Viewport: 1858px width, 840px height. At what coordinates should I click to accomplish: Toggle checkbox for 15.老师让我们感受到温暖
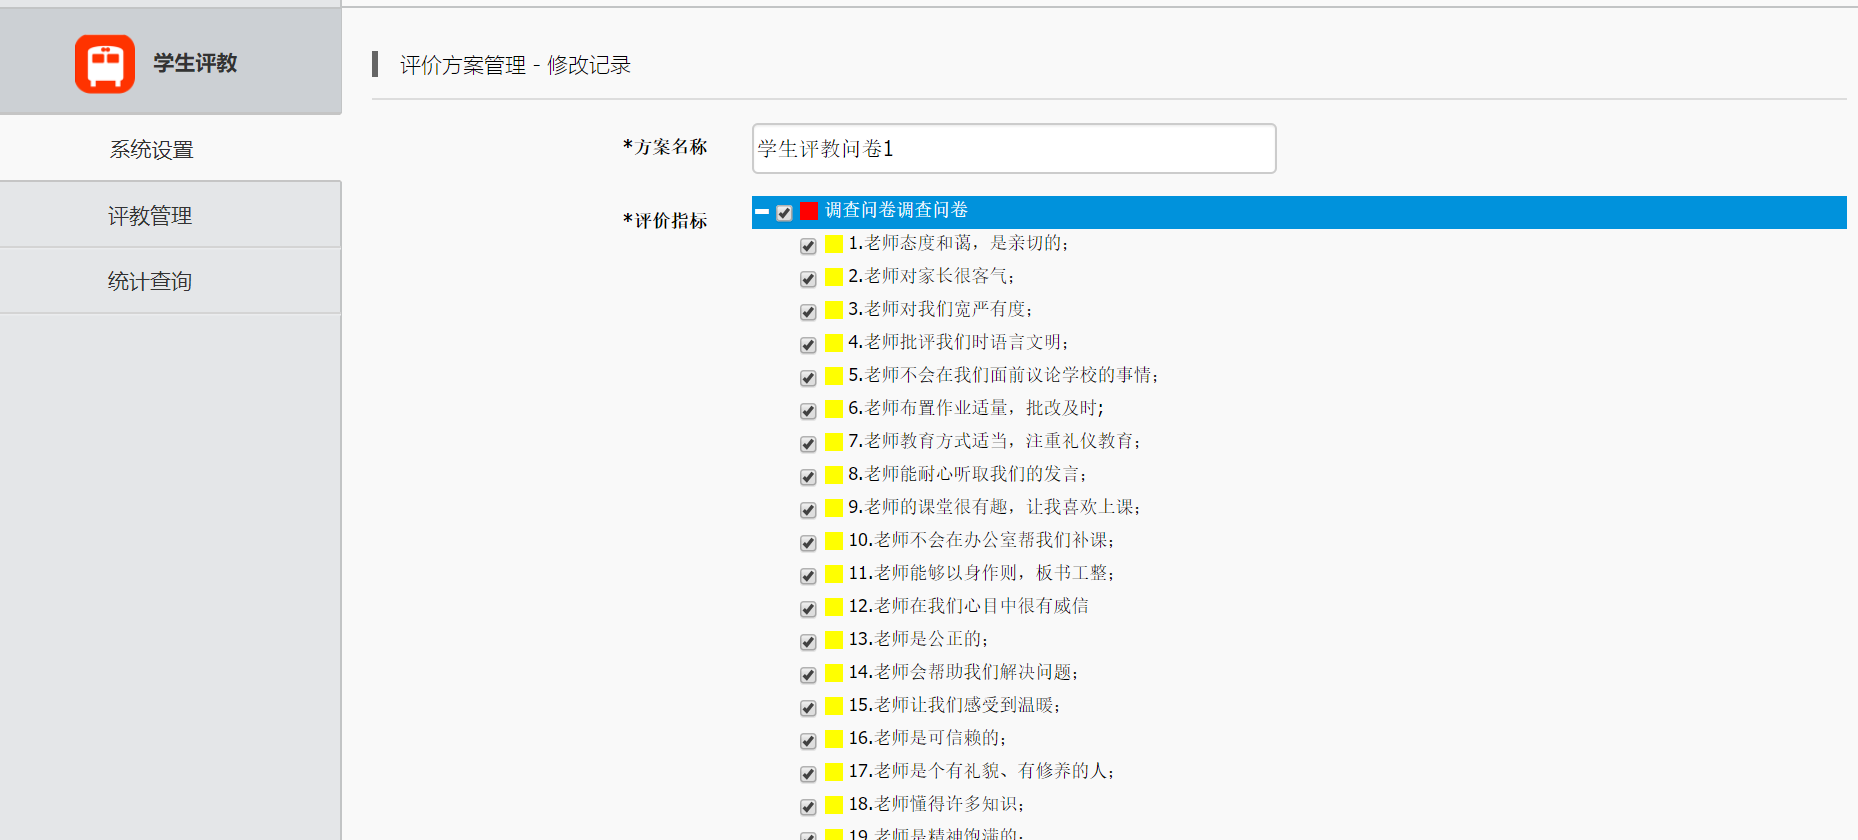808,708
